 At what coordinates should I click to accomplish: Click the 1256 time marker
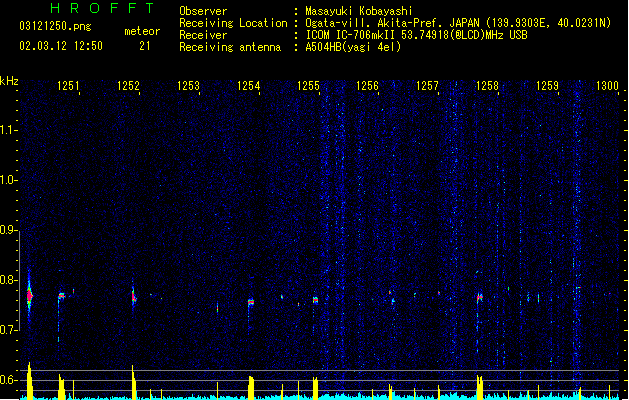(x=367, y=86)
